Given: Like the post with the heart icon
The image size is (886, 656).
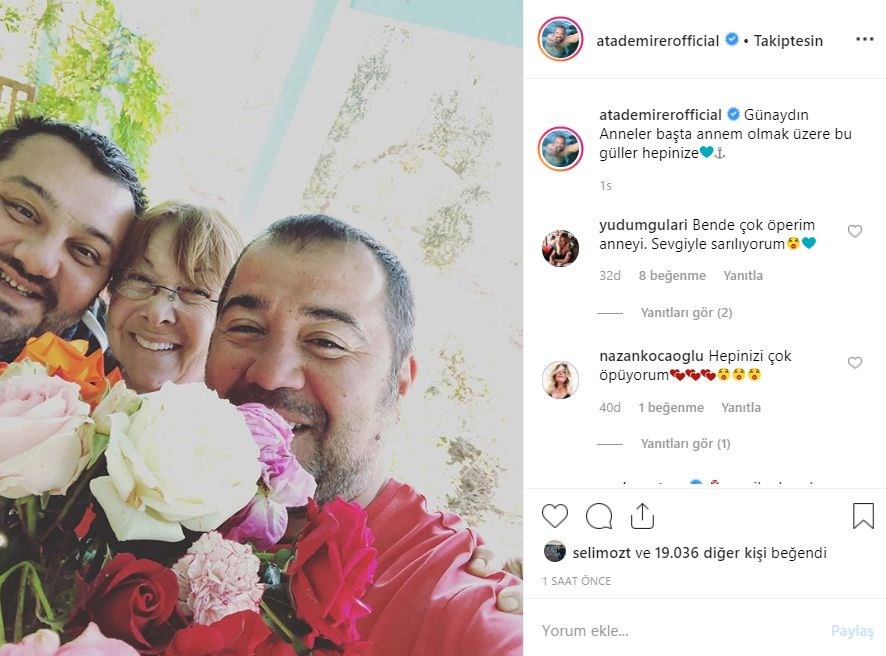Looking at the screenshot, I should (x=554, y=516).
